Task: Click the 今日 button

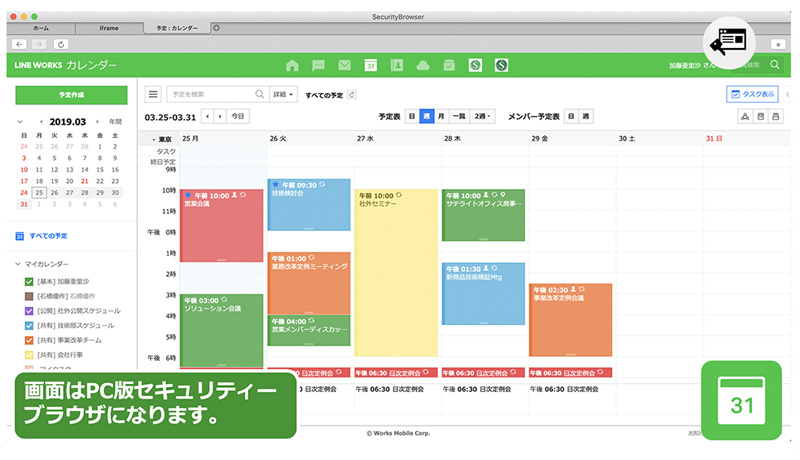Action: [x=238, y=116]
